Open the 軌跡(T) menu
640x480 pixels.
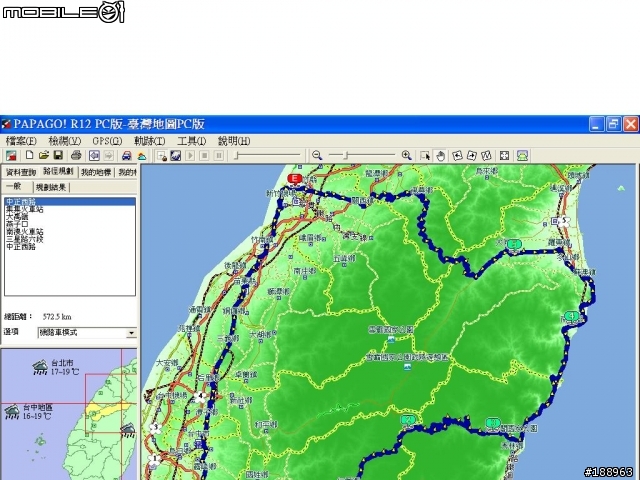point(149,141)
